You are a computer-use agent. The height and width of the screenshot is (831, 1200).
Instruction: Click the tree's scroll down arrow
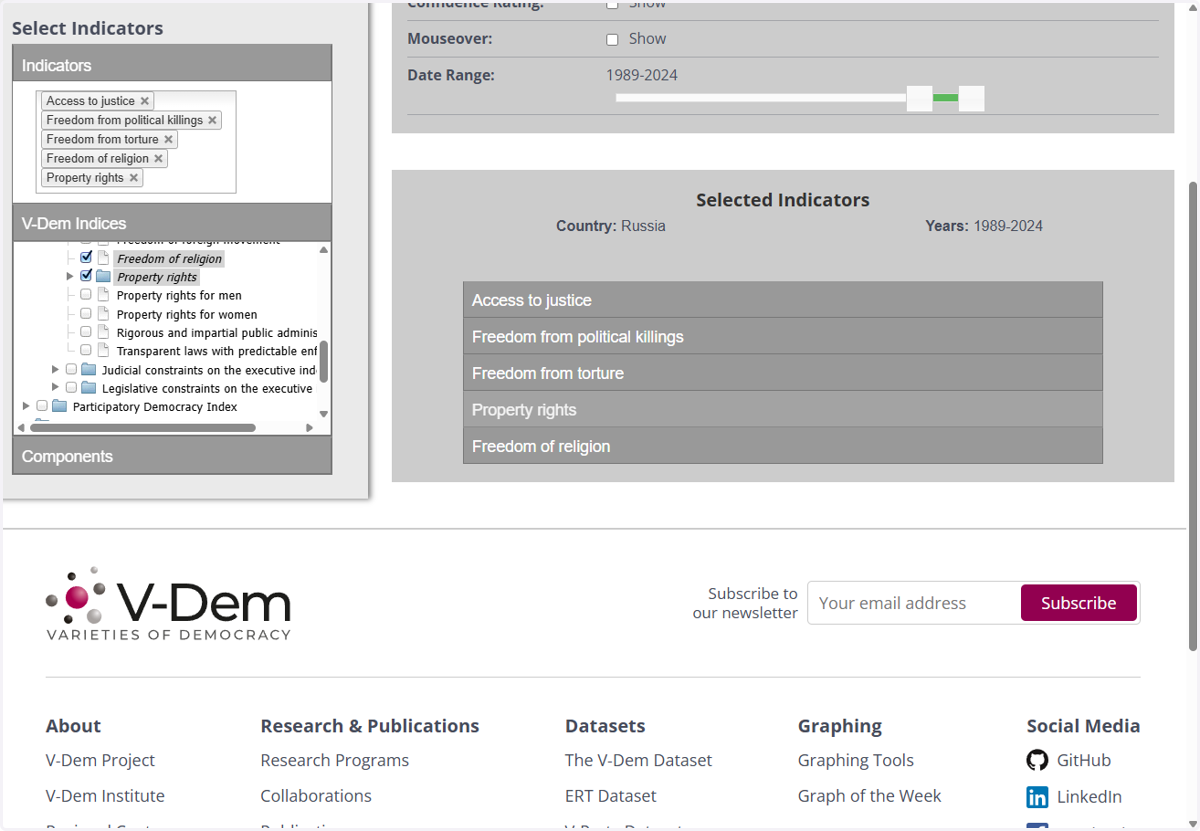(x=324, y=414)
